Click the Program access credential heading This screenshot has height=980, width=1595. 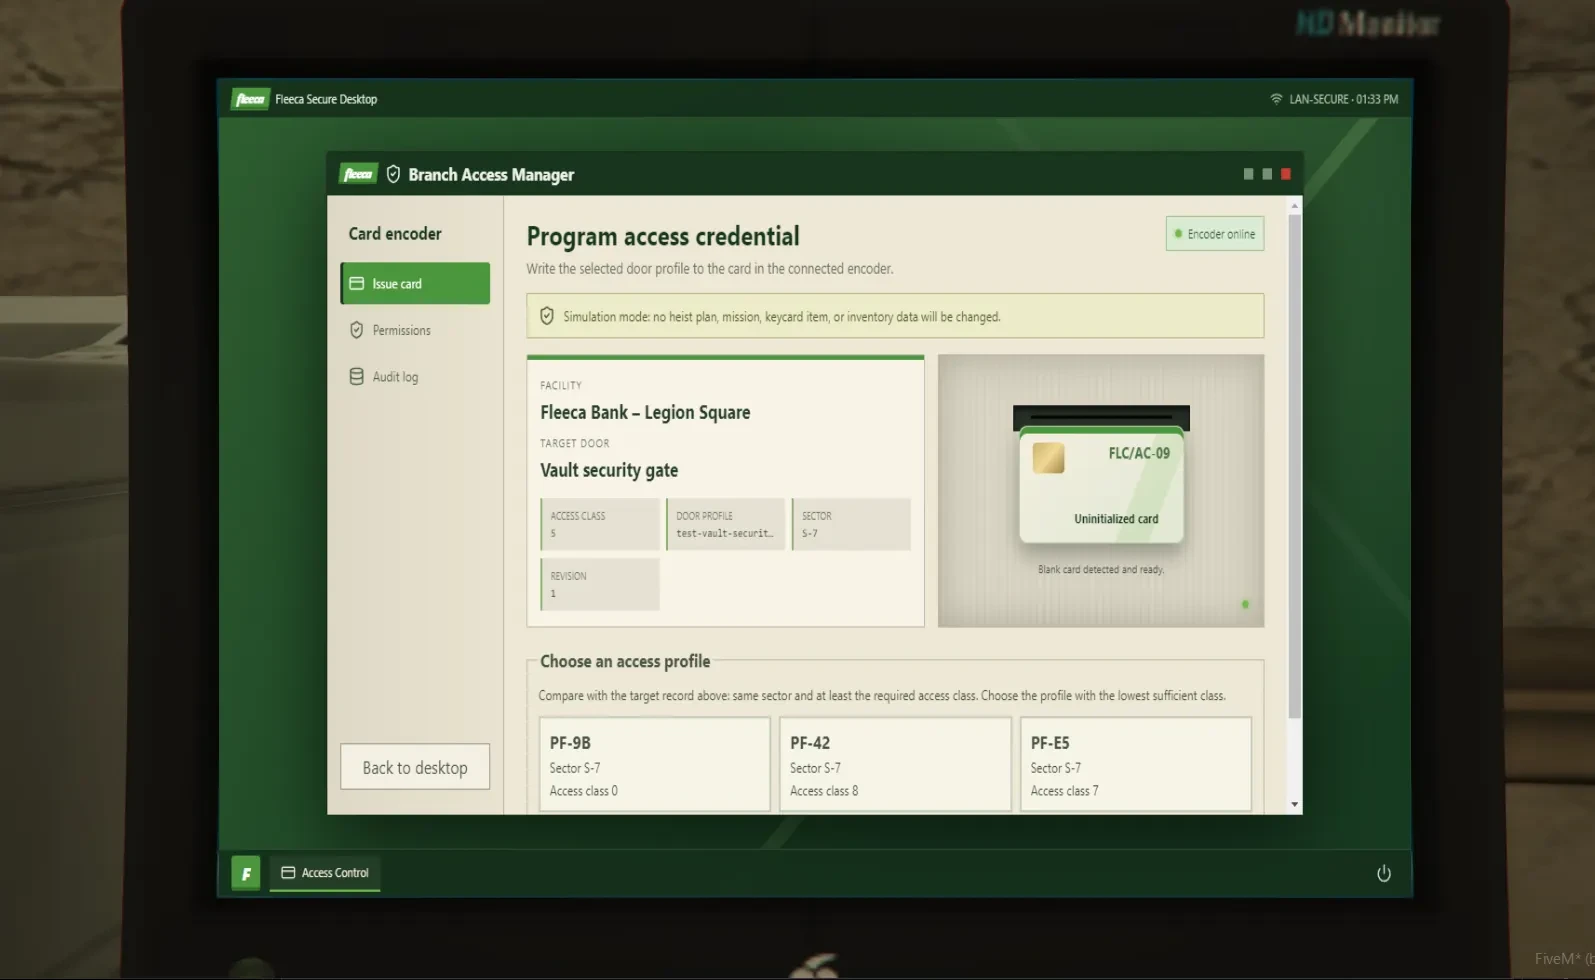663,236
